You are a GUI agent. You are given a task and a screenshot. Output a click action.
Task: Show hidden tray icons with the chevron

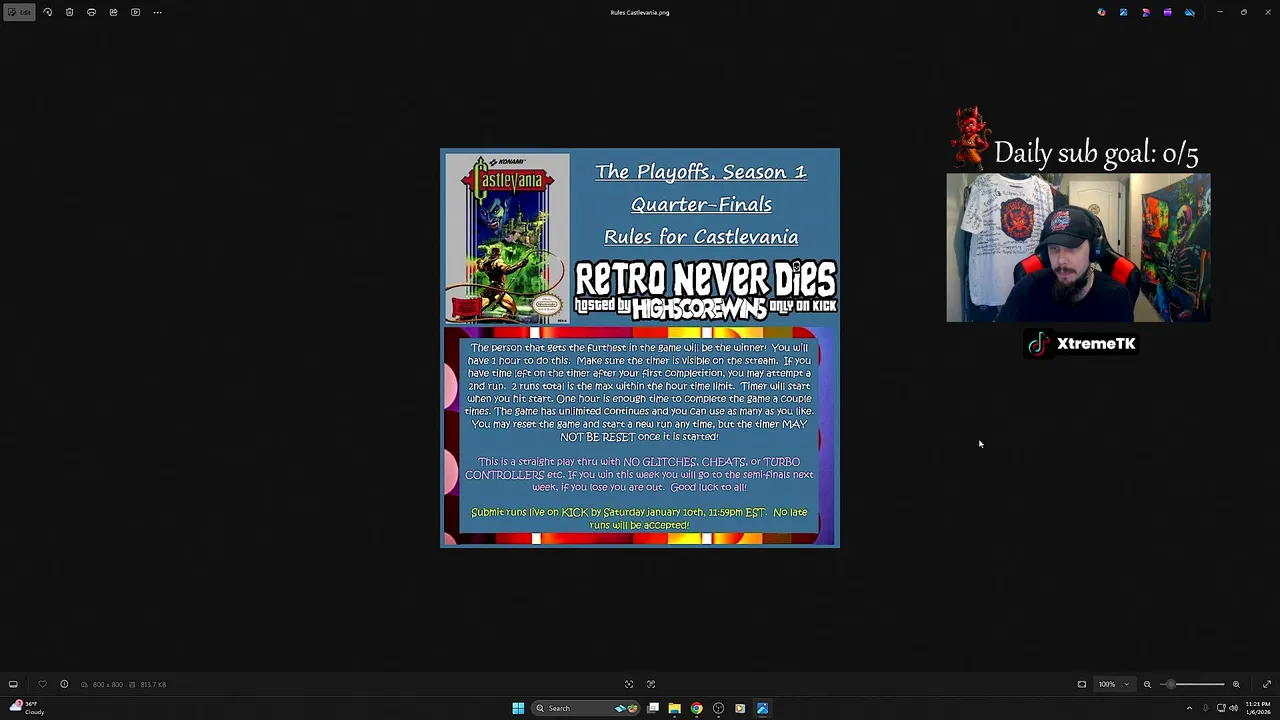(1189, 708)
